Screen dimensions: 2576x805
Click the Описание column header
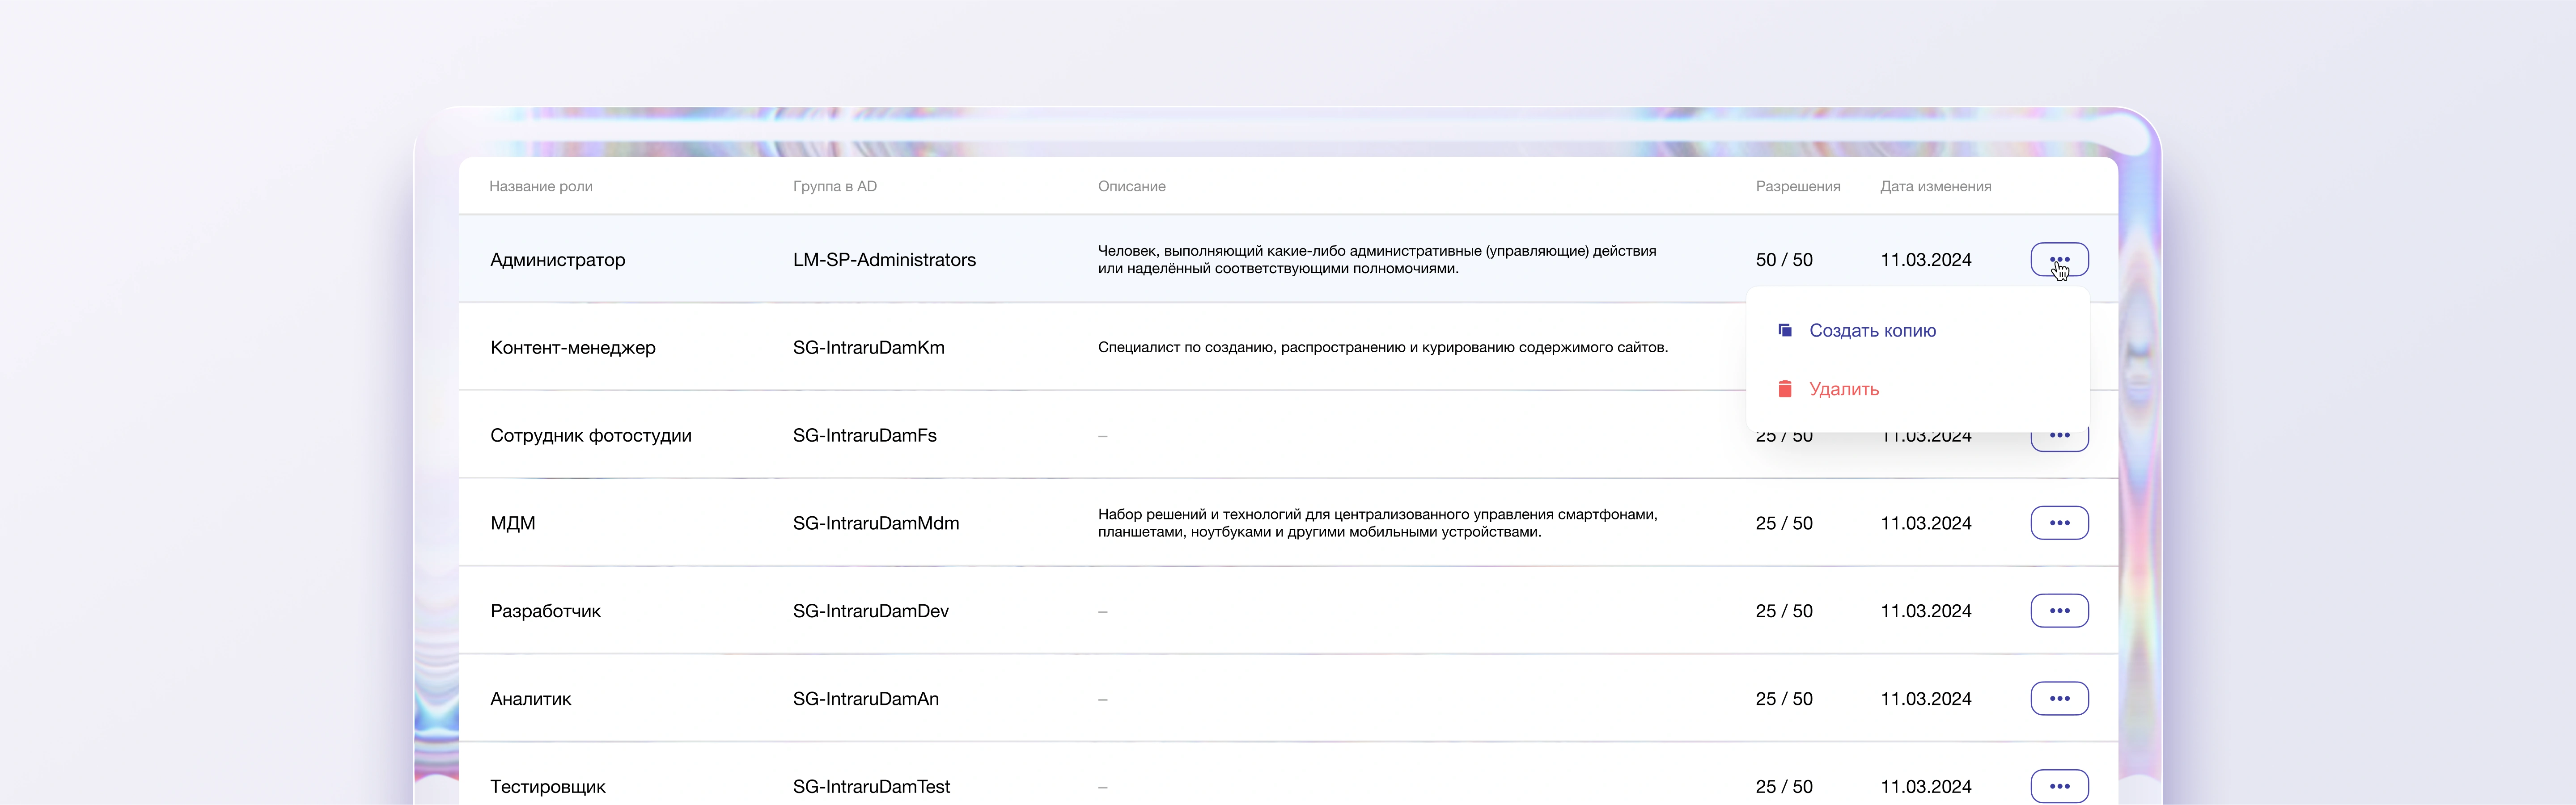[1131, 186]
